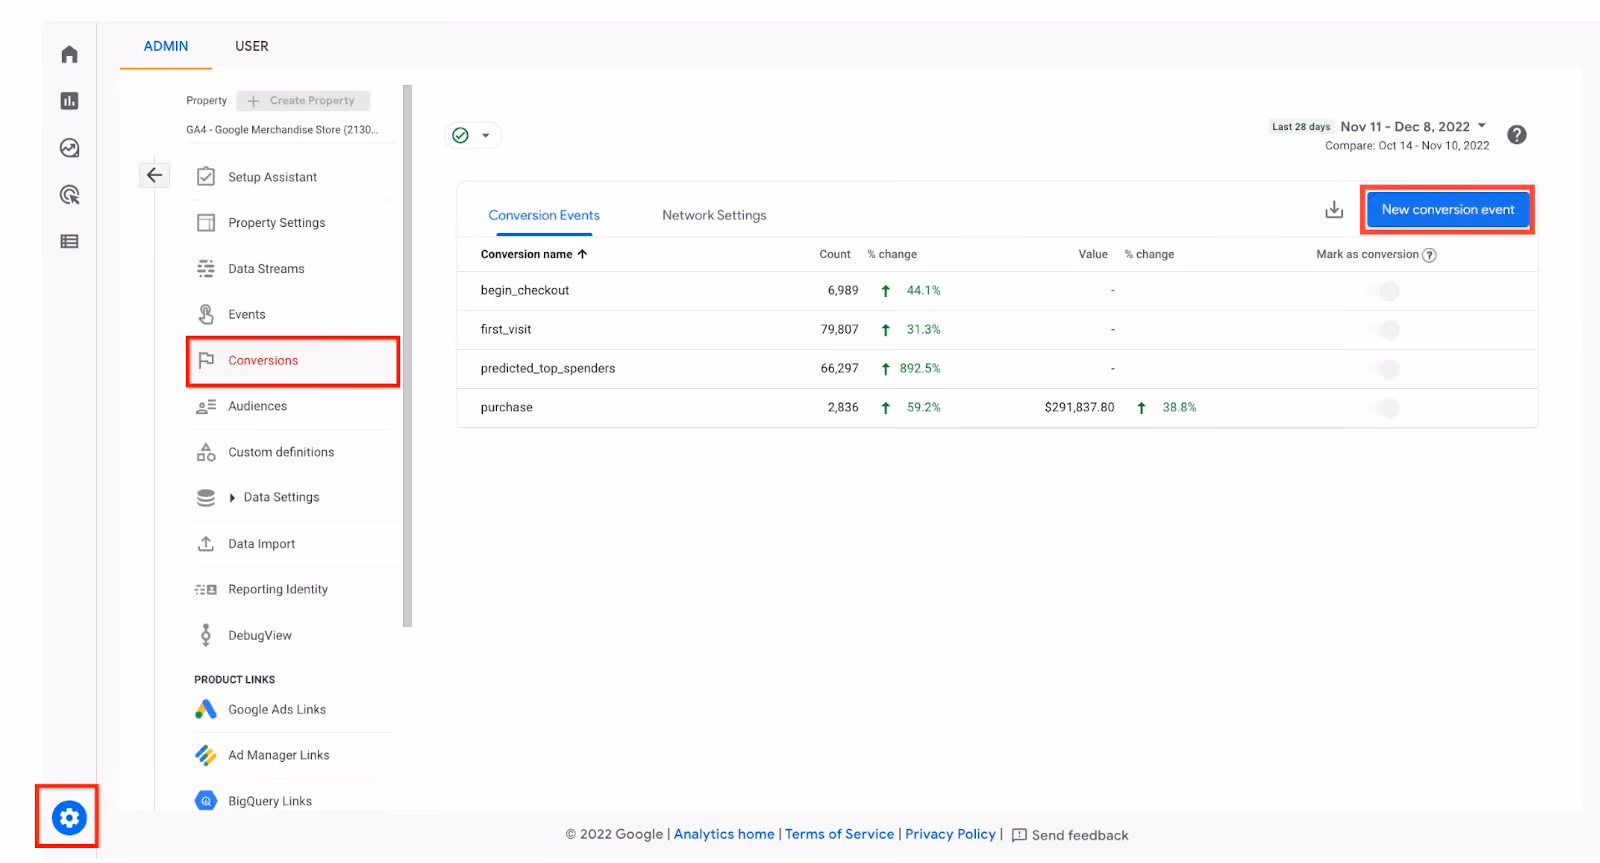Click the property column scrollbar
Image resolution: width=1600 pixels, height=863 pixels.
pos(407,356)
